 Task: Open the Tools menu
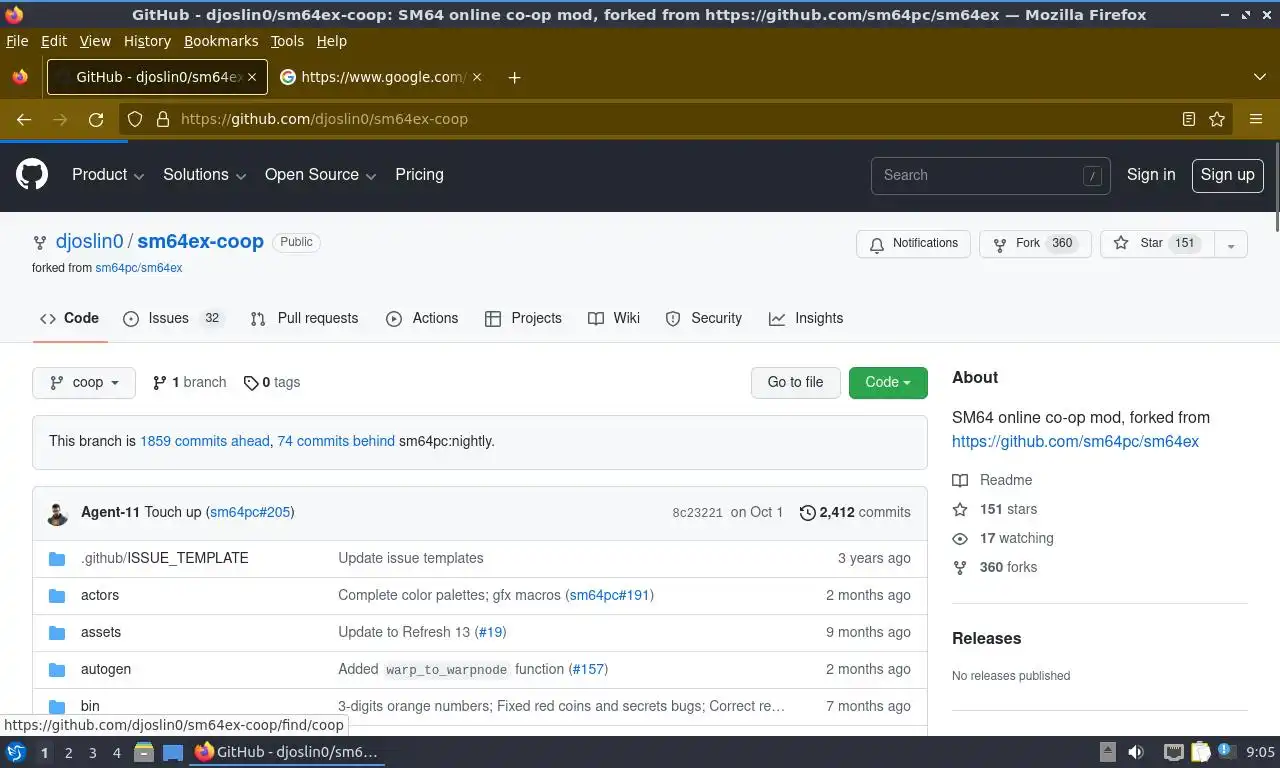coord(287,41)
